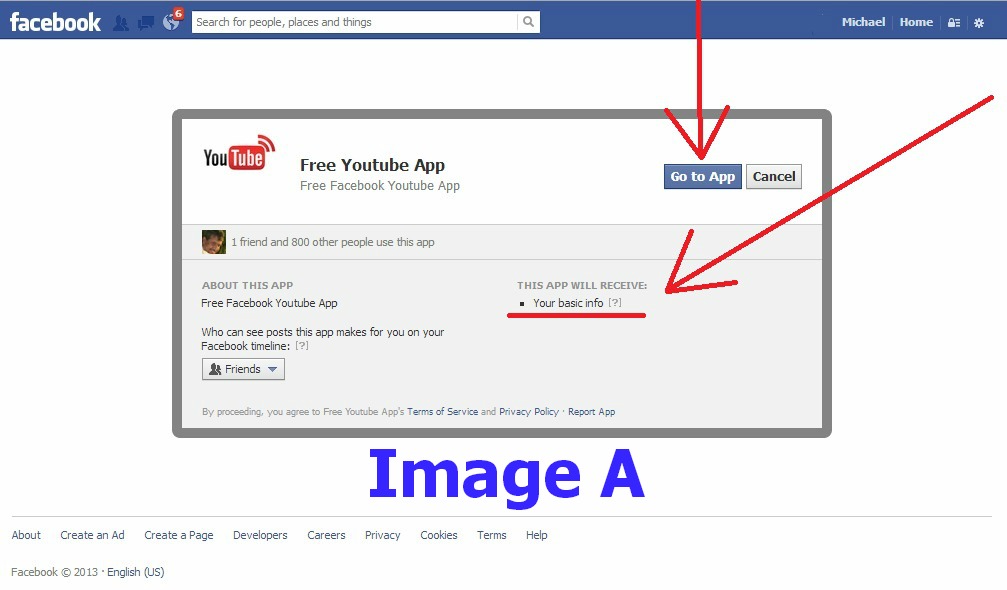Click the Go to App button

click(x=703, y=177)
